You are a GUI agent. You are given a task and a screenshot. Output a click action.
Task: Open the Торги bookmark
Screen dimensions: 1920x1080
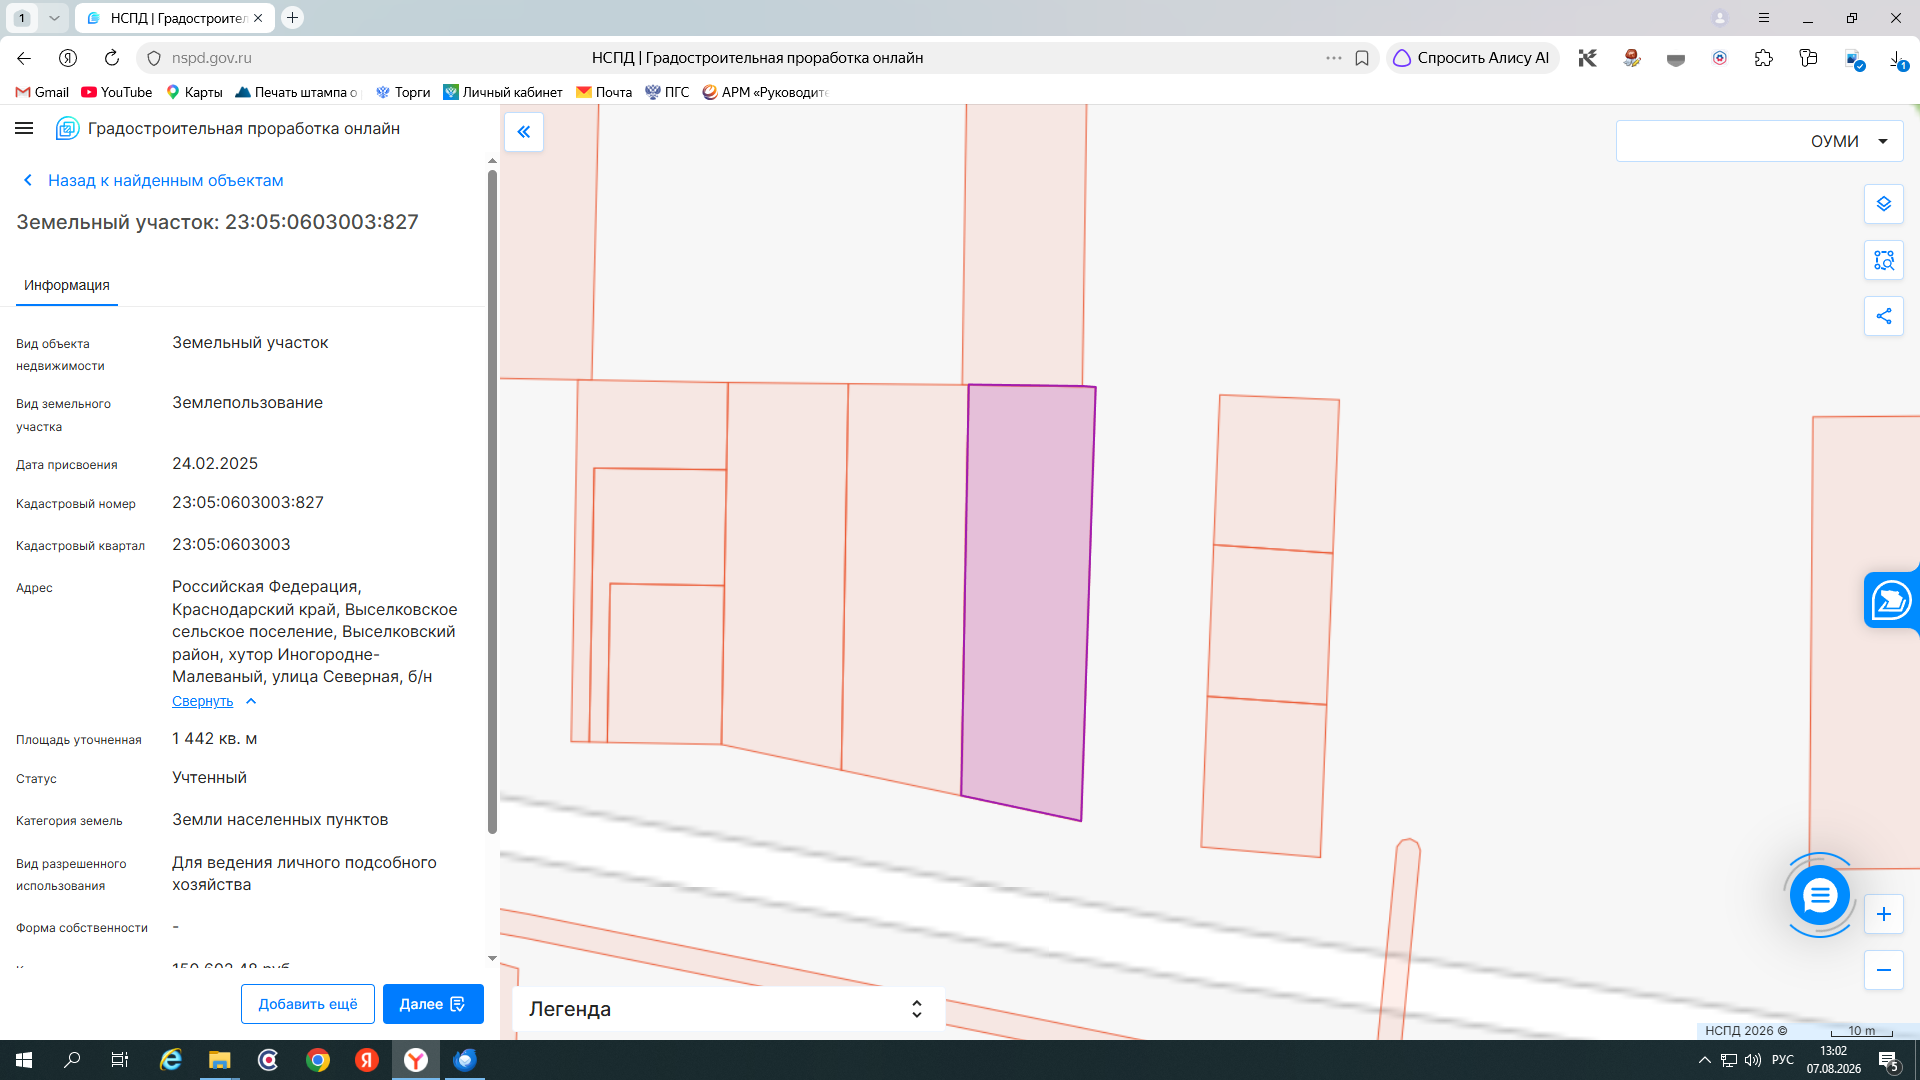[403, 92]
